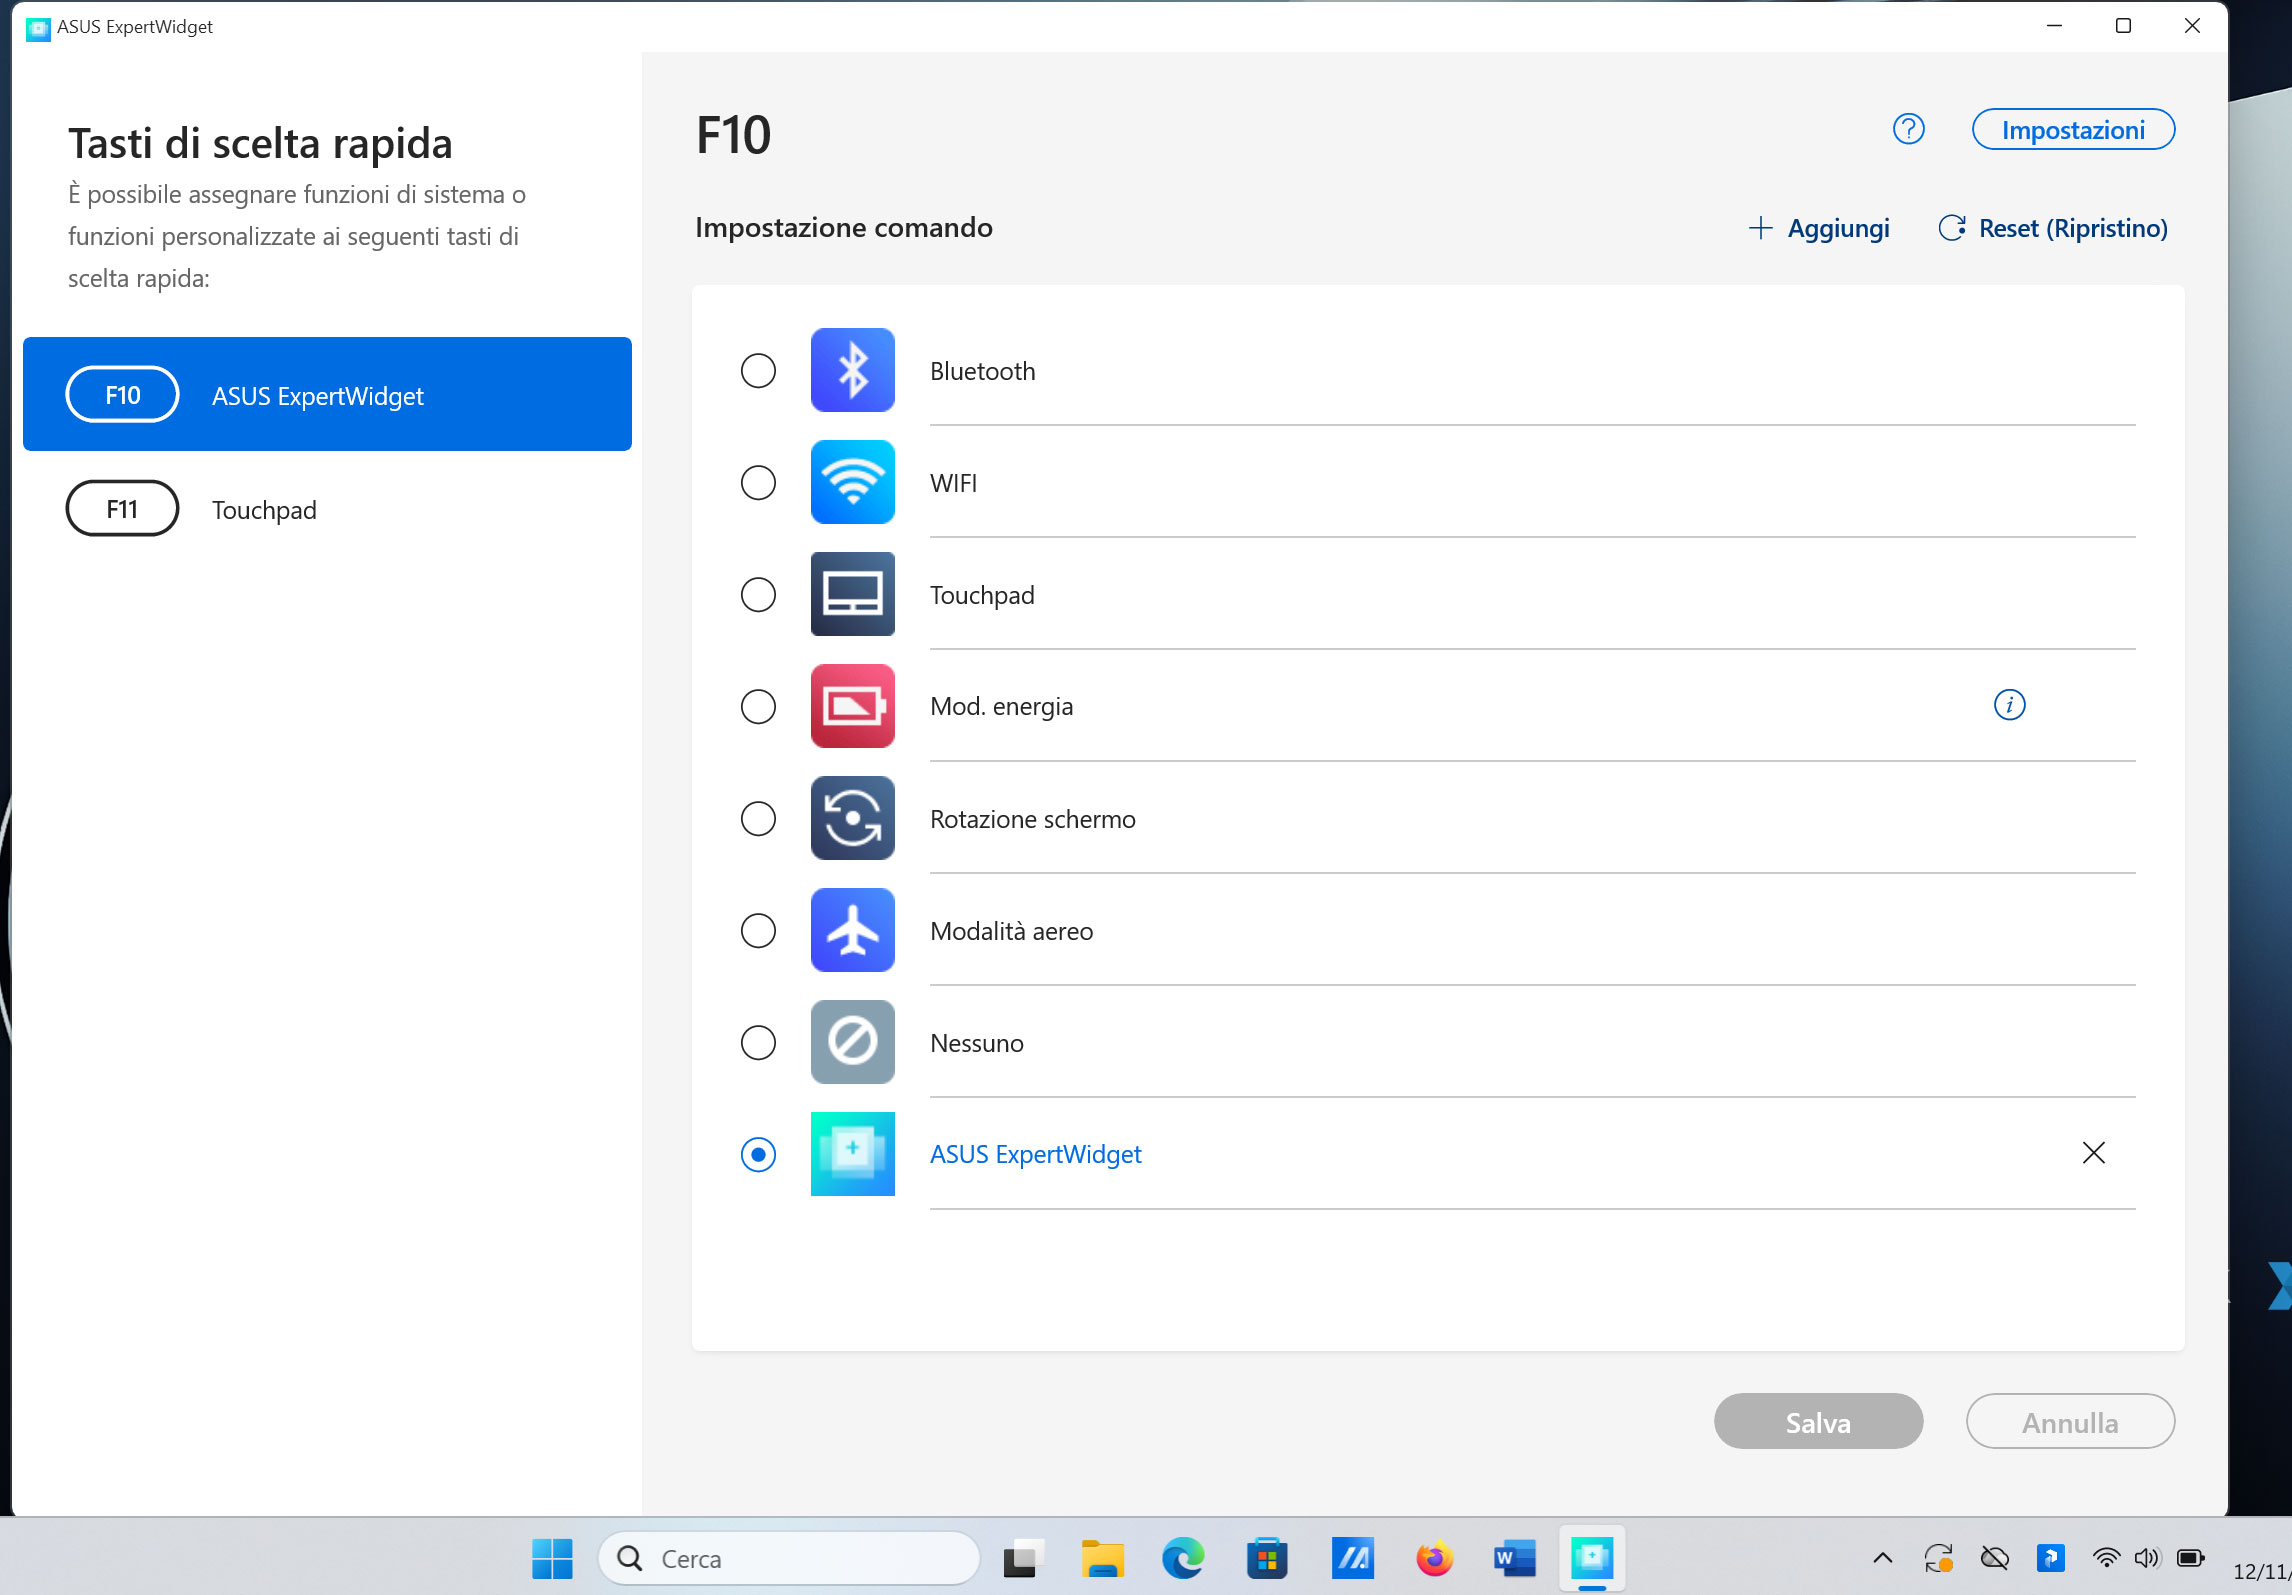This screenshot has width=2292, height=1595.
Task: Select the Bluetooth radio button
Action: (x=758, y=371)
